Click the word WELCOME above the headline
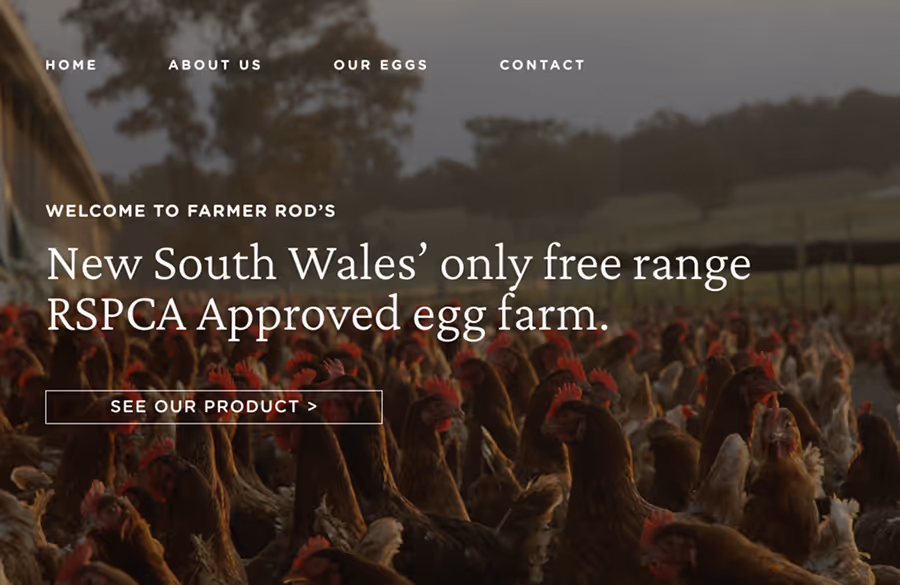The height and width of the screenshot is (585, 900). point(96,211)
